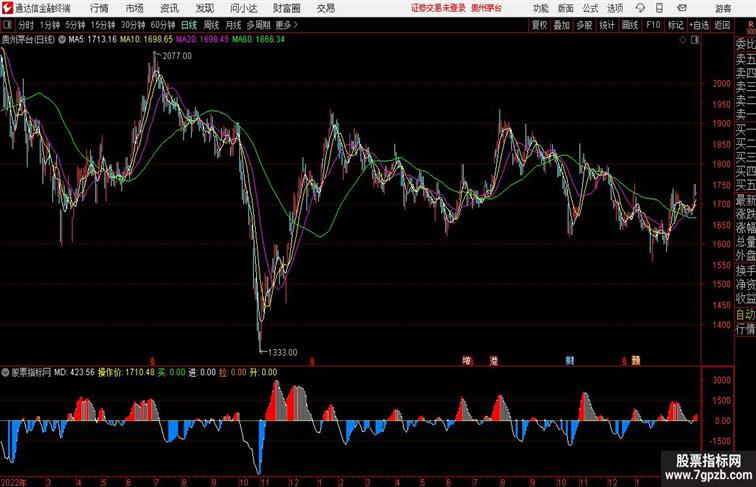Toggle the left panel icon beside 分时

(7, 25)
